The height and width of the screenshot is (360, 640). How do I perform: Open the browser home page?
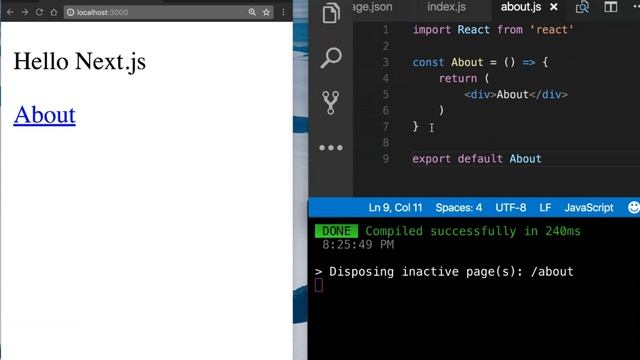(x=53, y=12)
